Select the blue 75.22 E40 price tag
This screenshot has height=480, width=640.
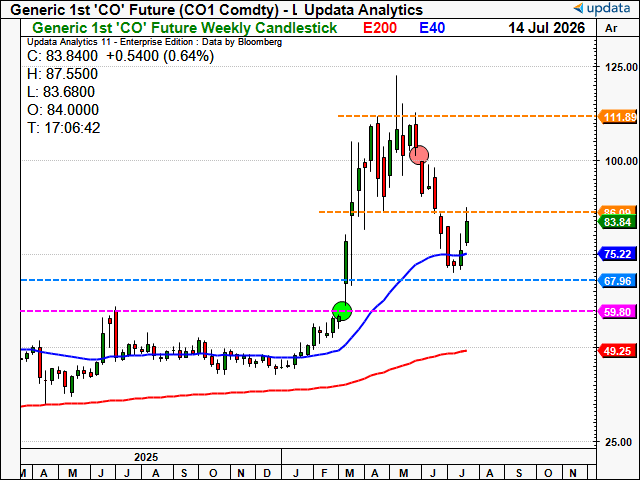[x=617, y=254]
